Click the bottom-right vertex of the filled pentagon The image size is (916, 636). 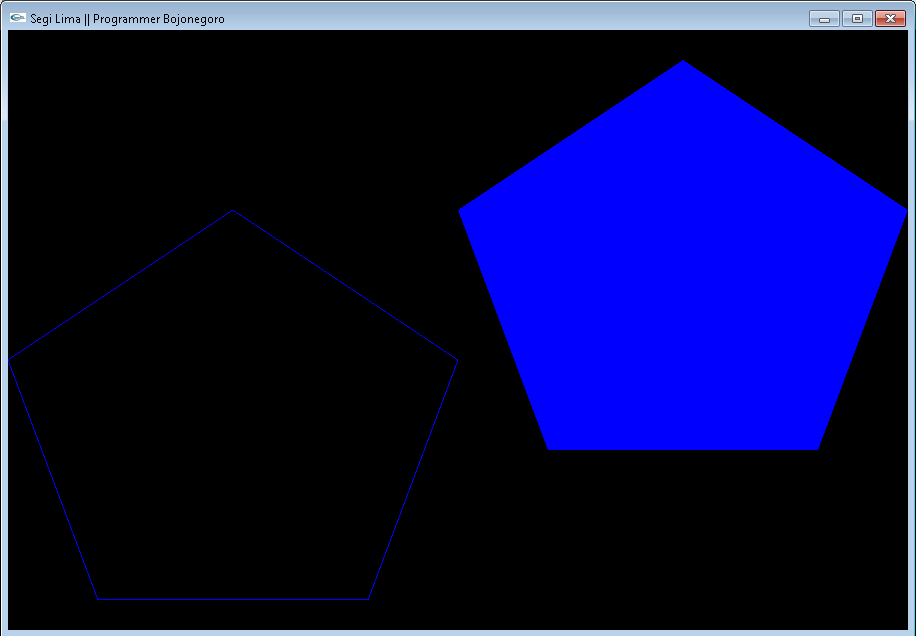click(x=818, y=447)
